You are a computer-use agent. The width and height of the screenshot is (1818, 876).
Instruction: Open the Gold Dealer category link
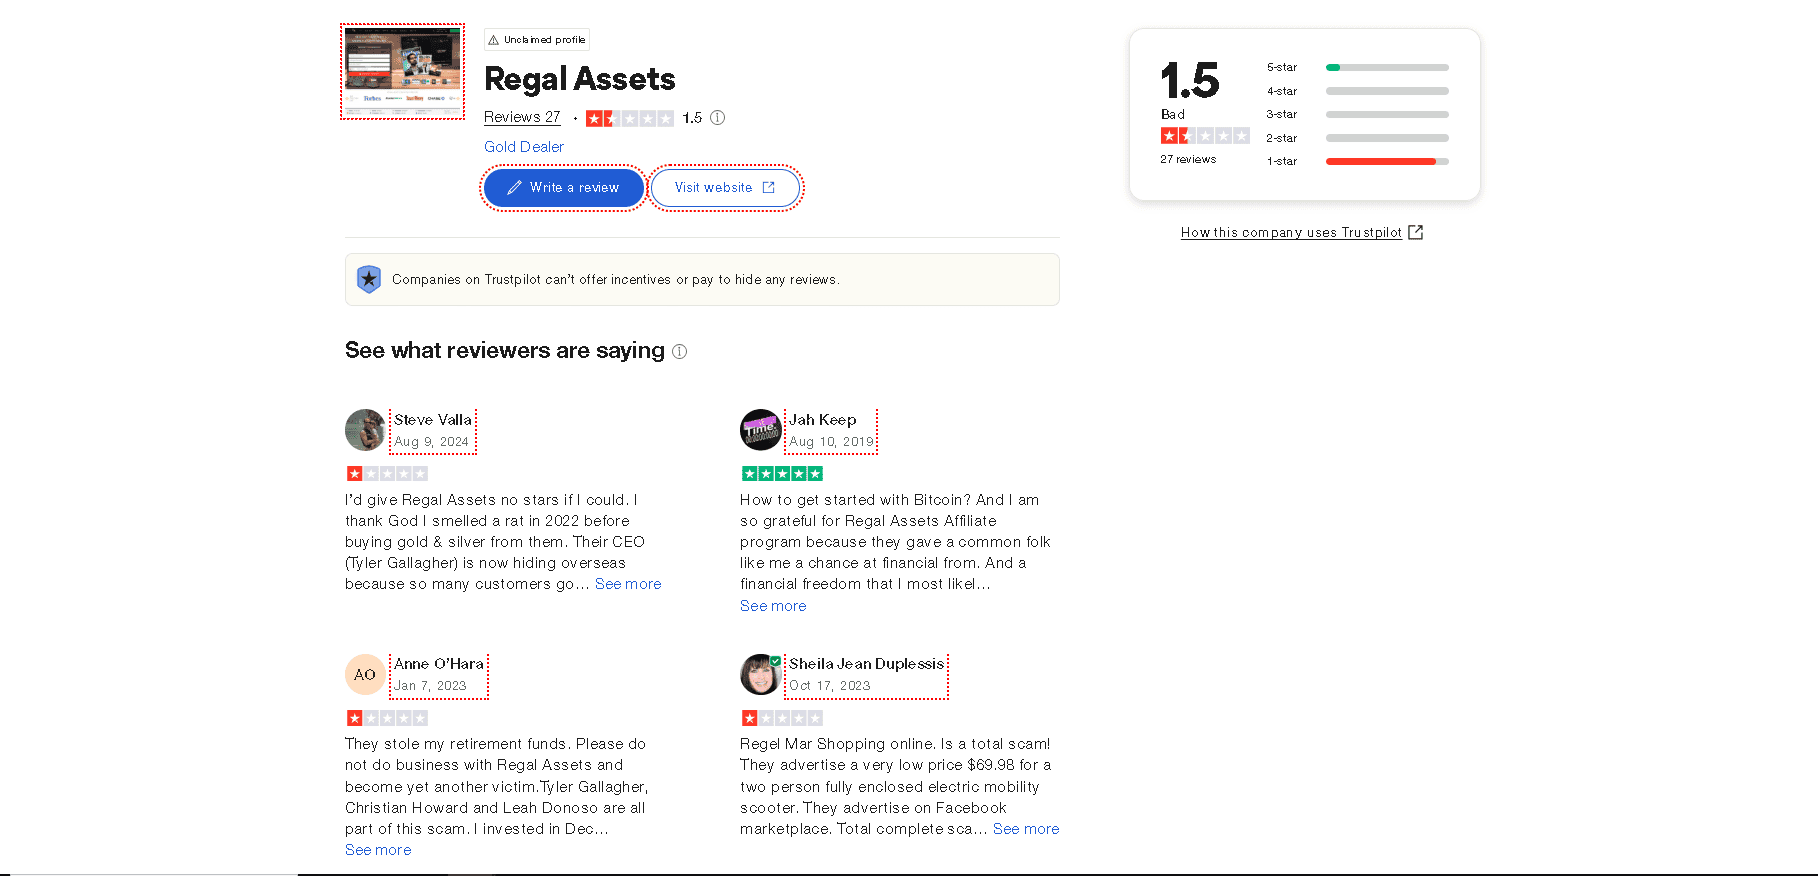pos(524,147)
